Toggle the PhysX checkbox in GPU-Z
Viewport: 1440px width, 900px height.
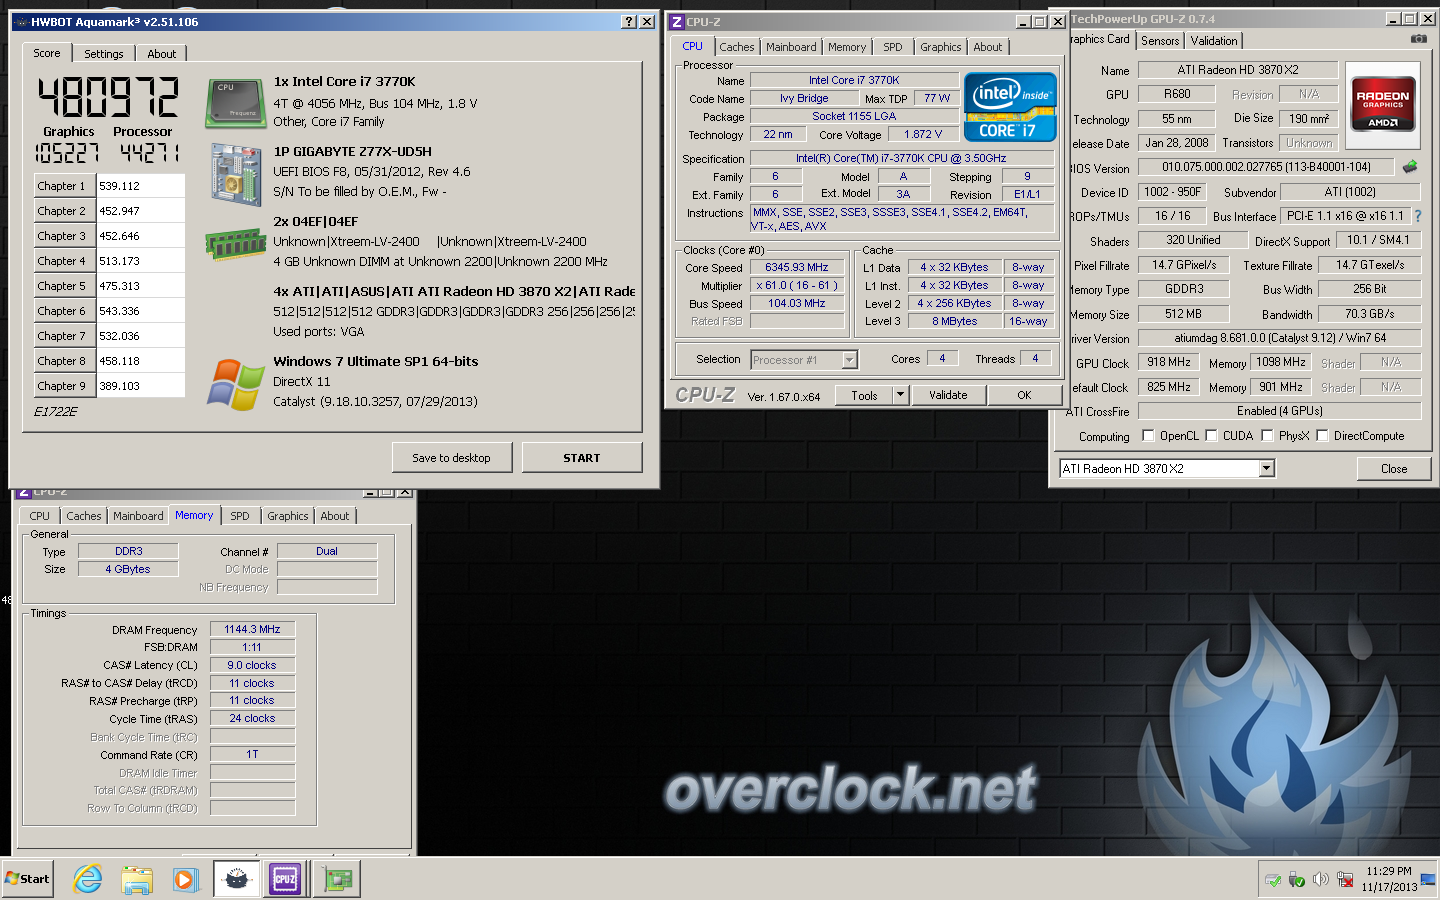(1267, 435)
